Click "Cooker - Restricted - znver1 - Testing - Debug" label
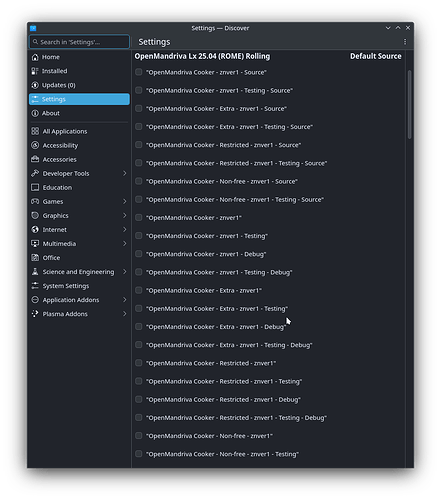The width and height of the screenshot is (441, 500). click(x=236, y=418)
